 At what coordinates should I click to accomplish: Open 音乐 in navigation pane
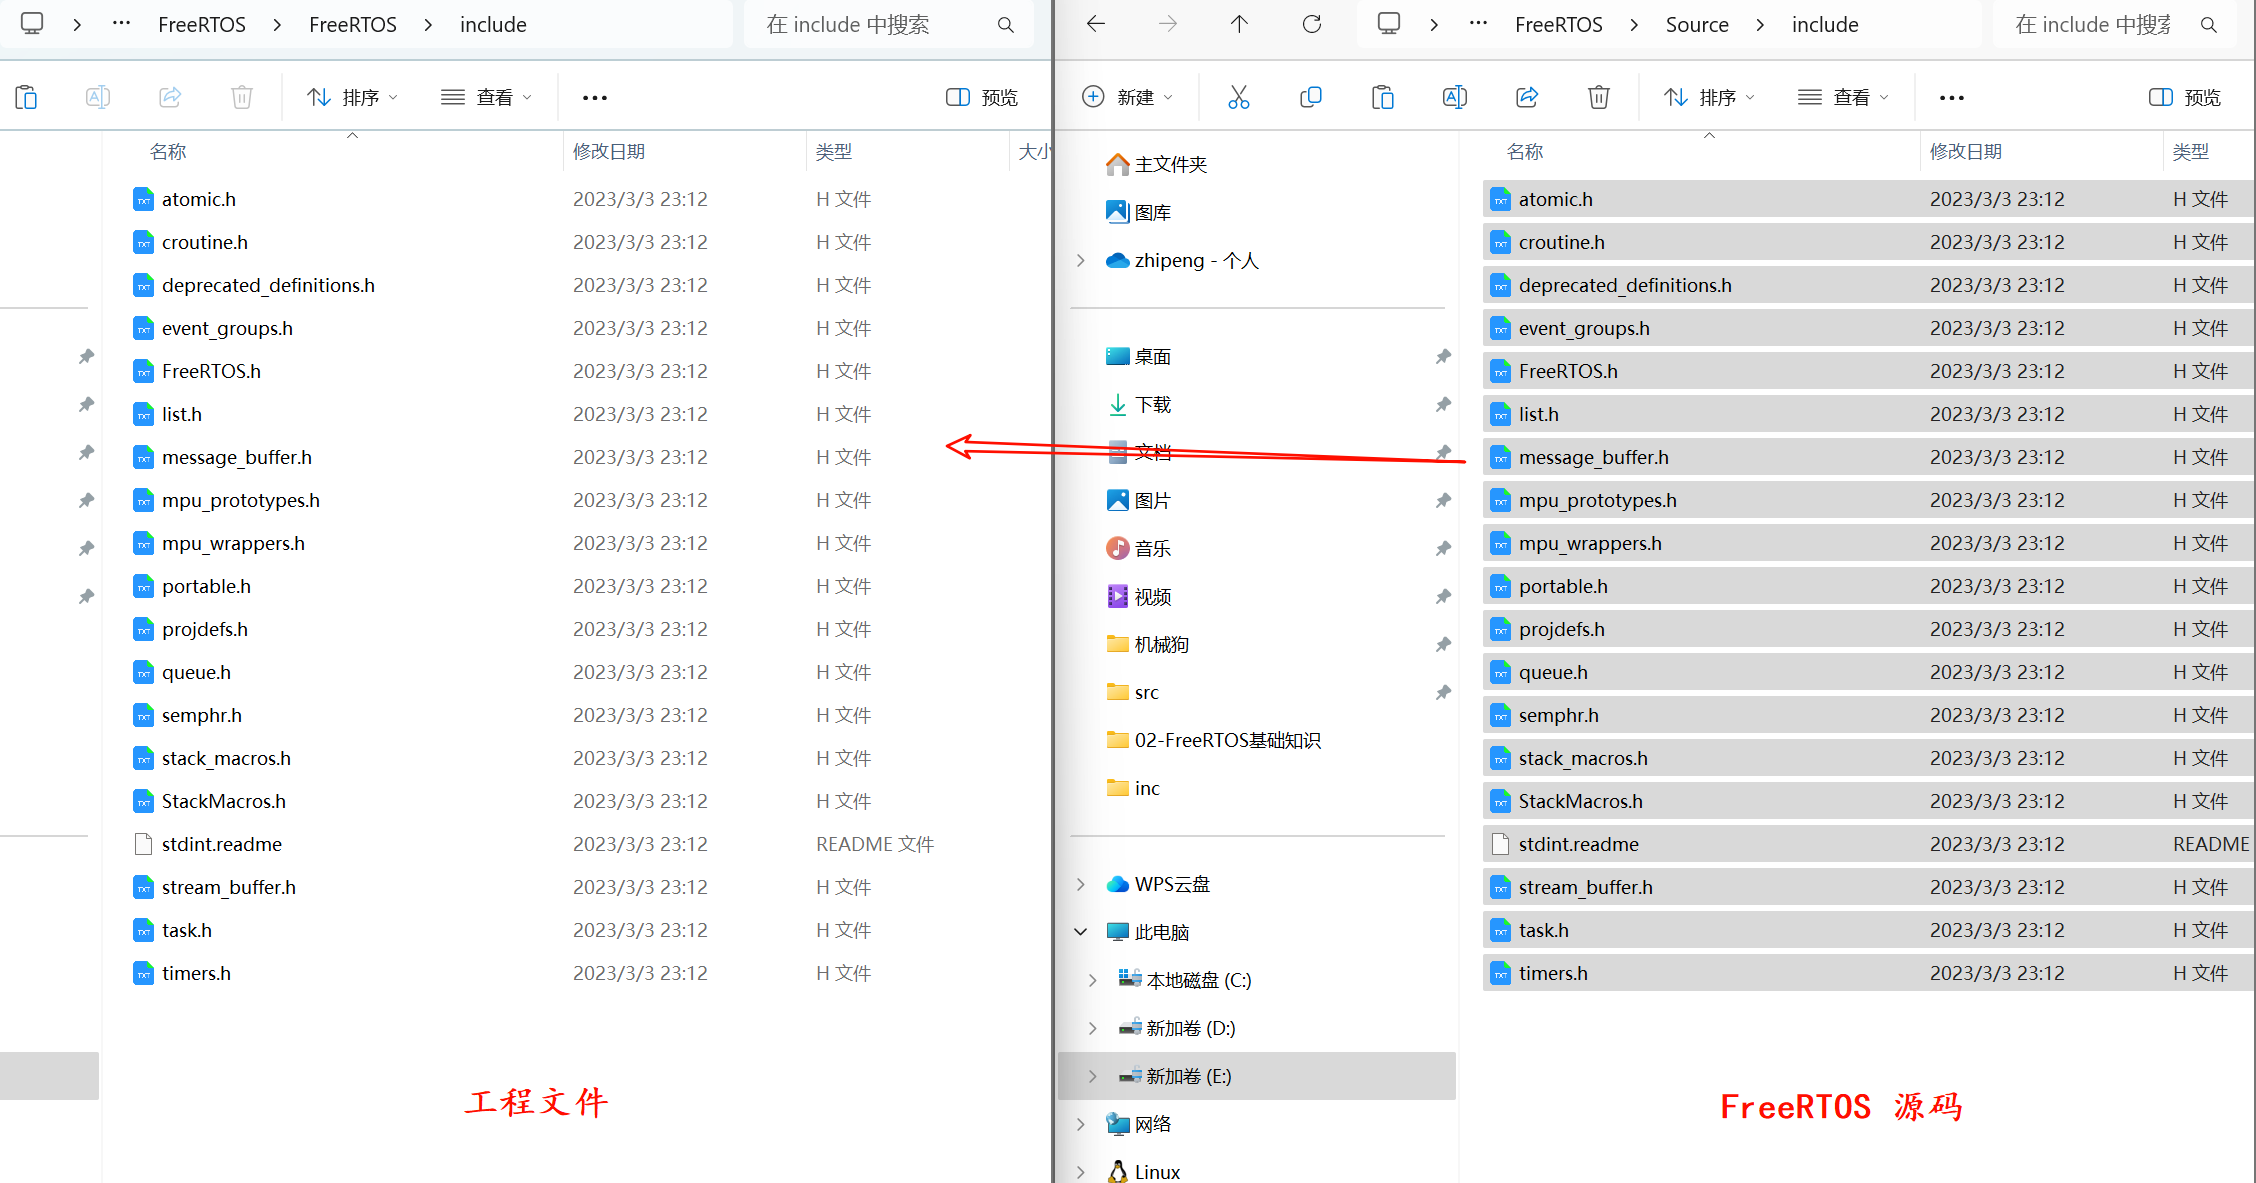[1139, 549]
